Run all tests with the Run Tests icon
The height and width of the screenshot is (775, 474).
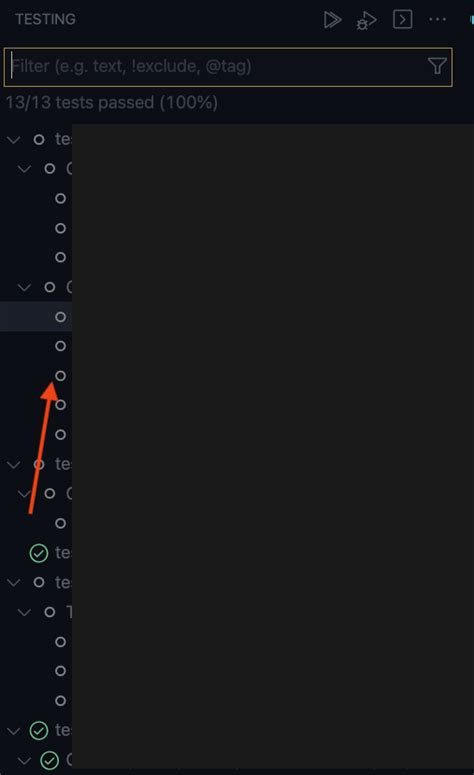coord(332,20)
